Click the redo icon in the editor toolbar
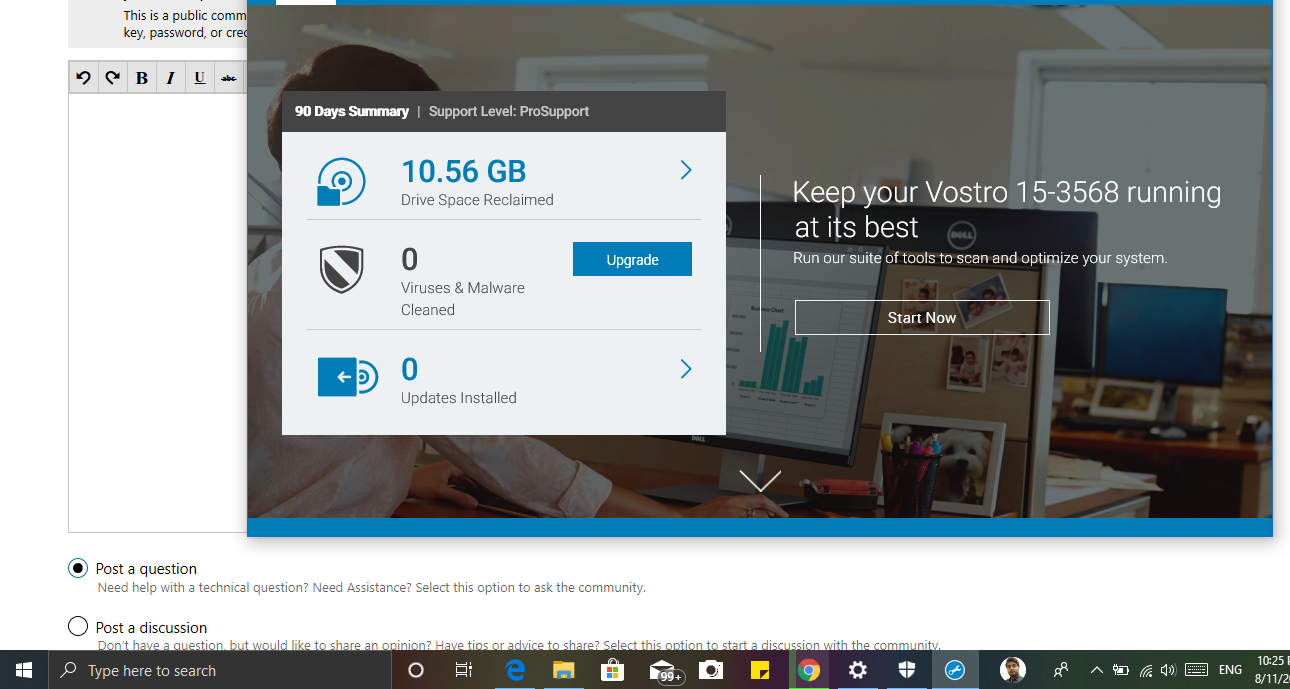The height and width of the screenshot is (689, 1290). (113, 78)
